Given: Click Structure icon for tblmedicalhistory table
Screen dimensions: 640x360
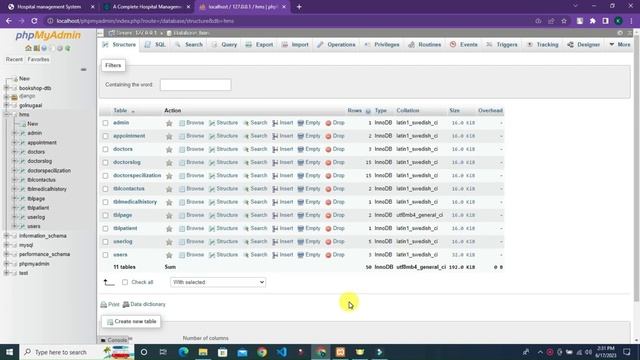Looking at the screenshot, I should click(212, 202).
